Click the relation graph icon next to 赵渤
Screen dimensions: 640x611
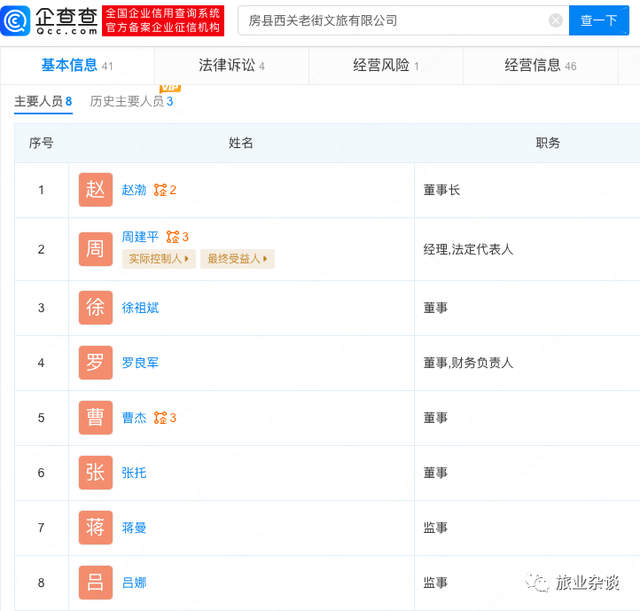pyautogui.click(x=160, y=190)
